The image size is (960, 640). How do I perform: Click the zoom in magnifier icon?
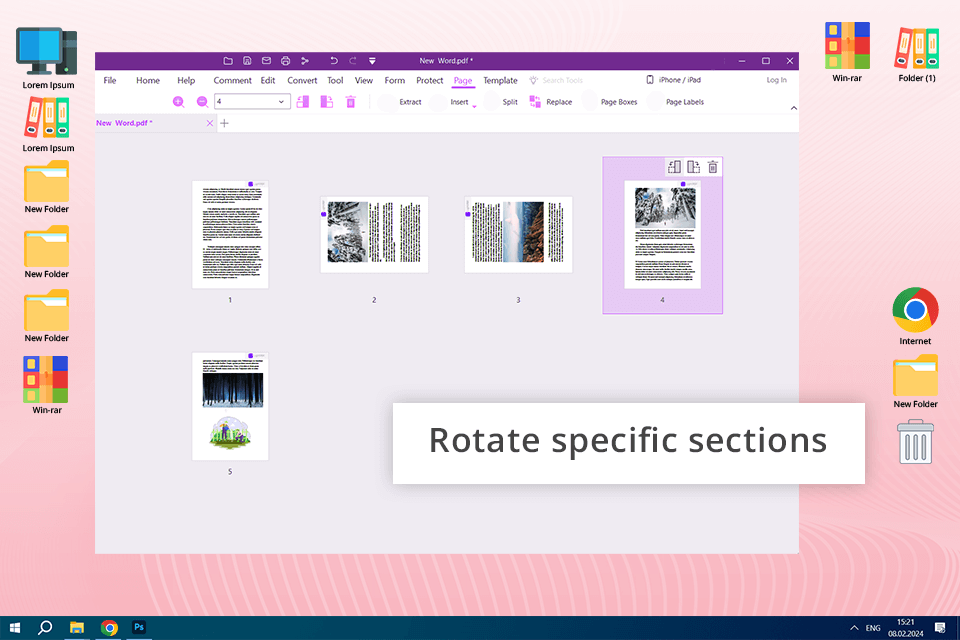pyautogui.click(x=178, y=102)
